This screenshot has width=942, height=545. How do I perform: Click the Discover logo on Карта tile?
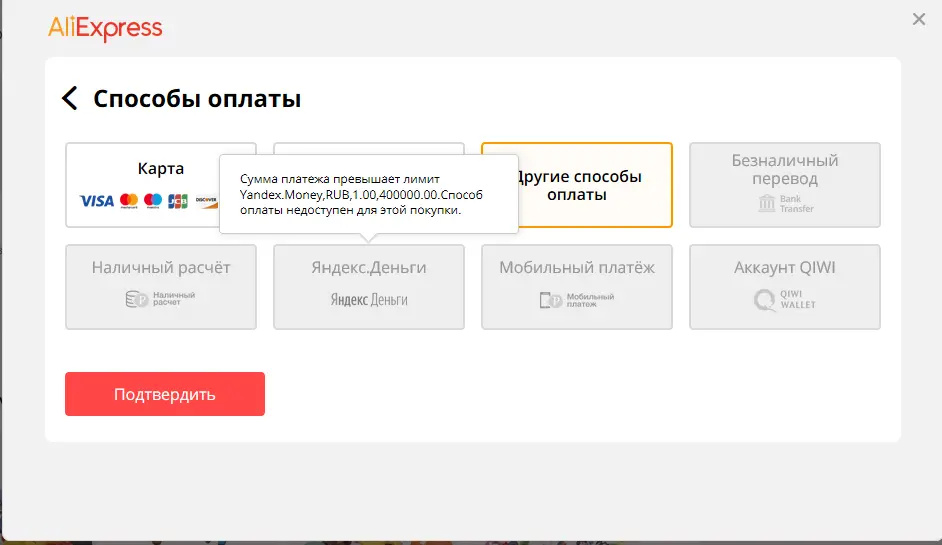click(x=206, y=201)
